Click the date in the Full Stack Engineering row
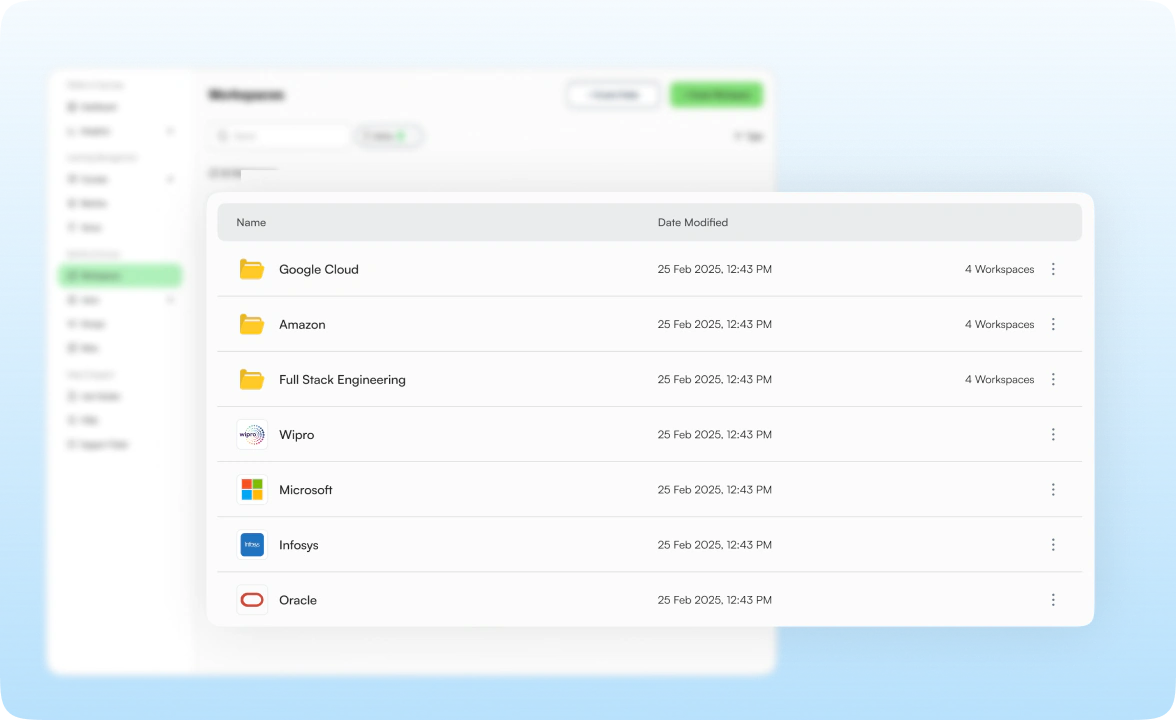The height and width of the screenshot is (720, 1176). coord(715,380)
